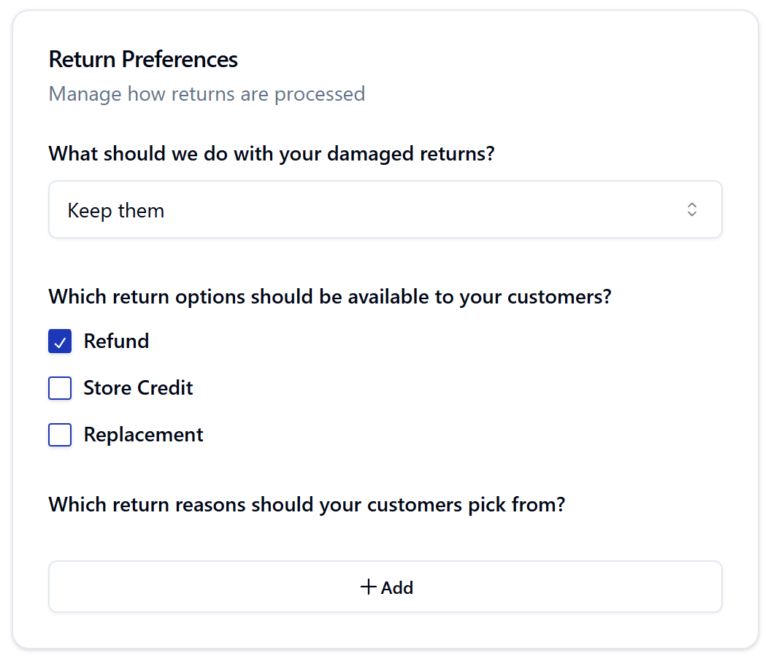Click "Manage how returns are processed" subtitle

tap(206, 94)
